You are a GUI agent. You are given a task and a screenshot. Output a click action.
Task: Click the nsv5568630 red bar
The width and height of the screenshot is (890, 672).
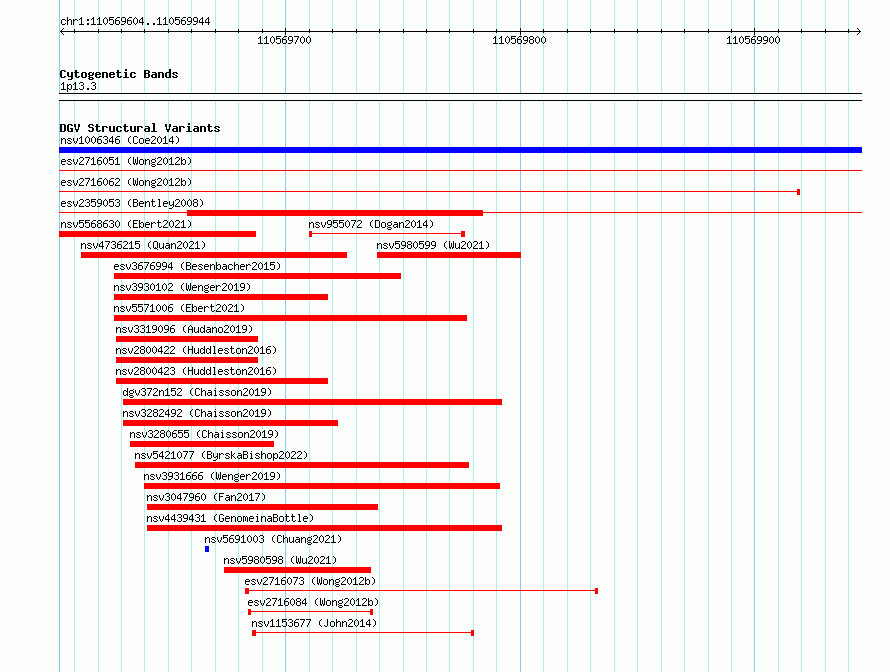point(157,234)
